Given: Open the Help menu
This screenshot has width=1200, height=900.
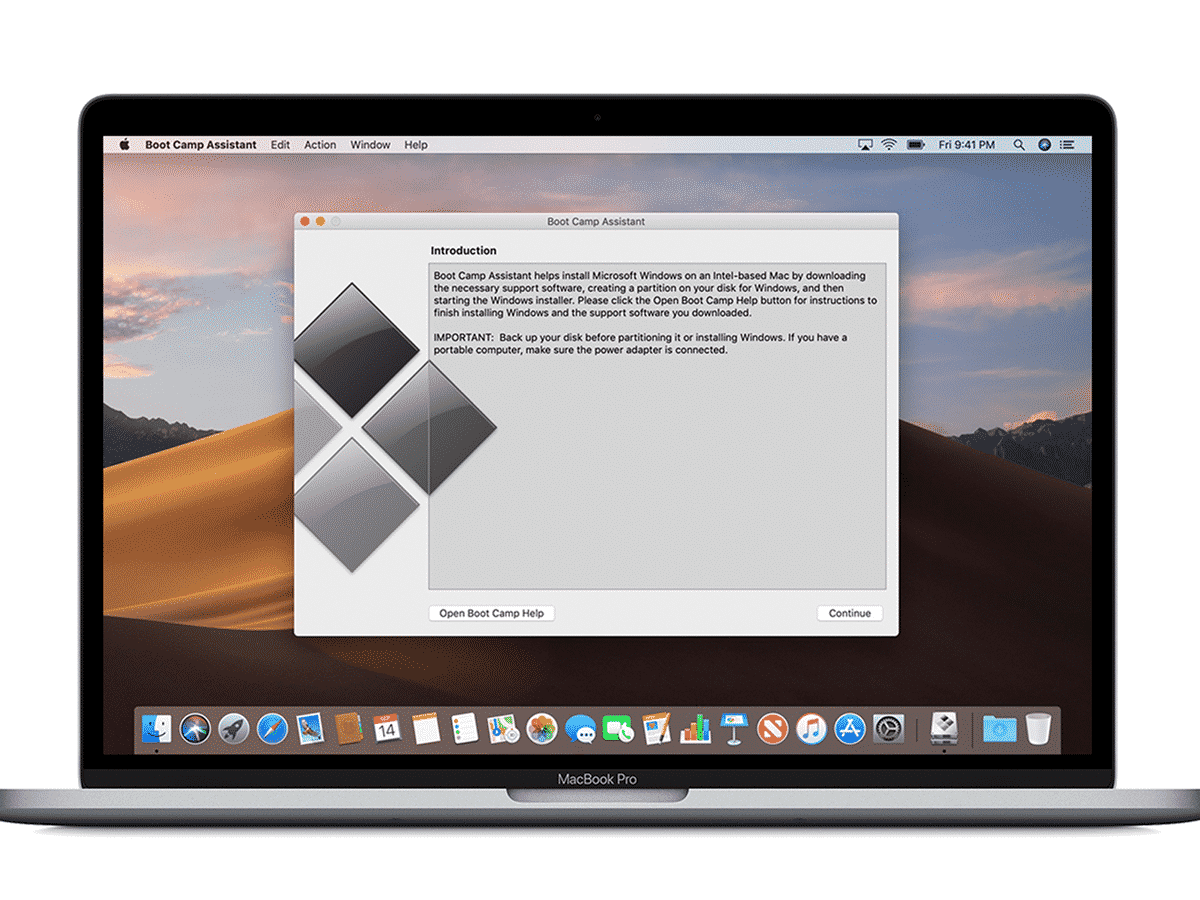Looking at the screenshot, I should [416, 145].
